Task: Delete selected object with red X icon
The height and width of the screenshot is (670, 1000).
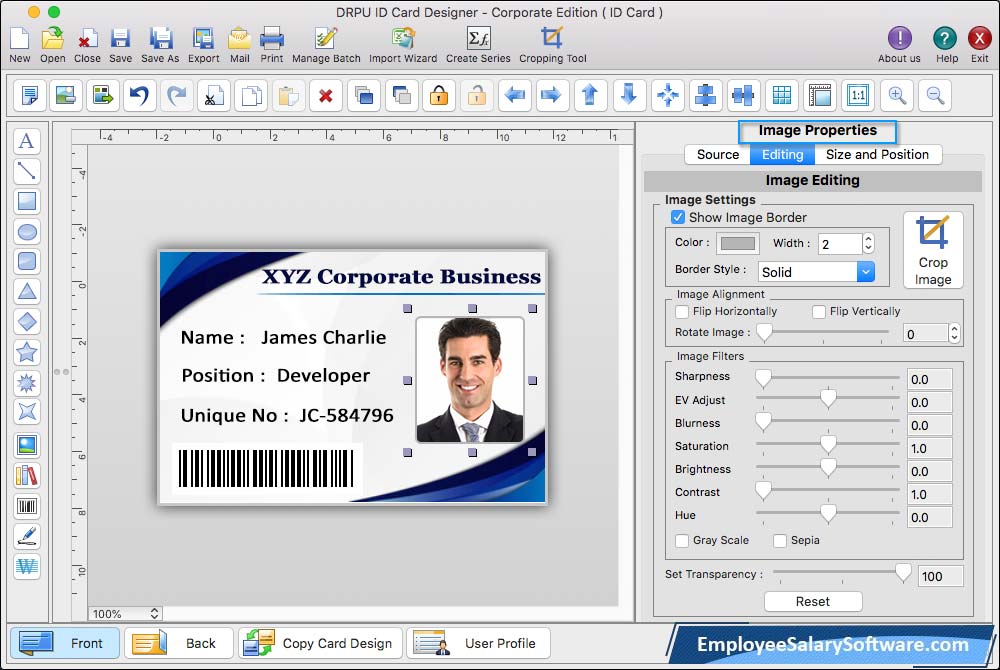Action: coord(326,96)
